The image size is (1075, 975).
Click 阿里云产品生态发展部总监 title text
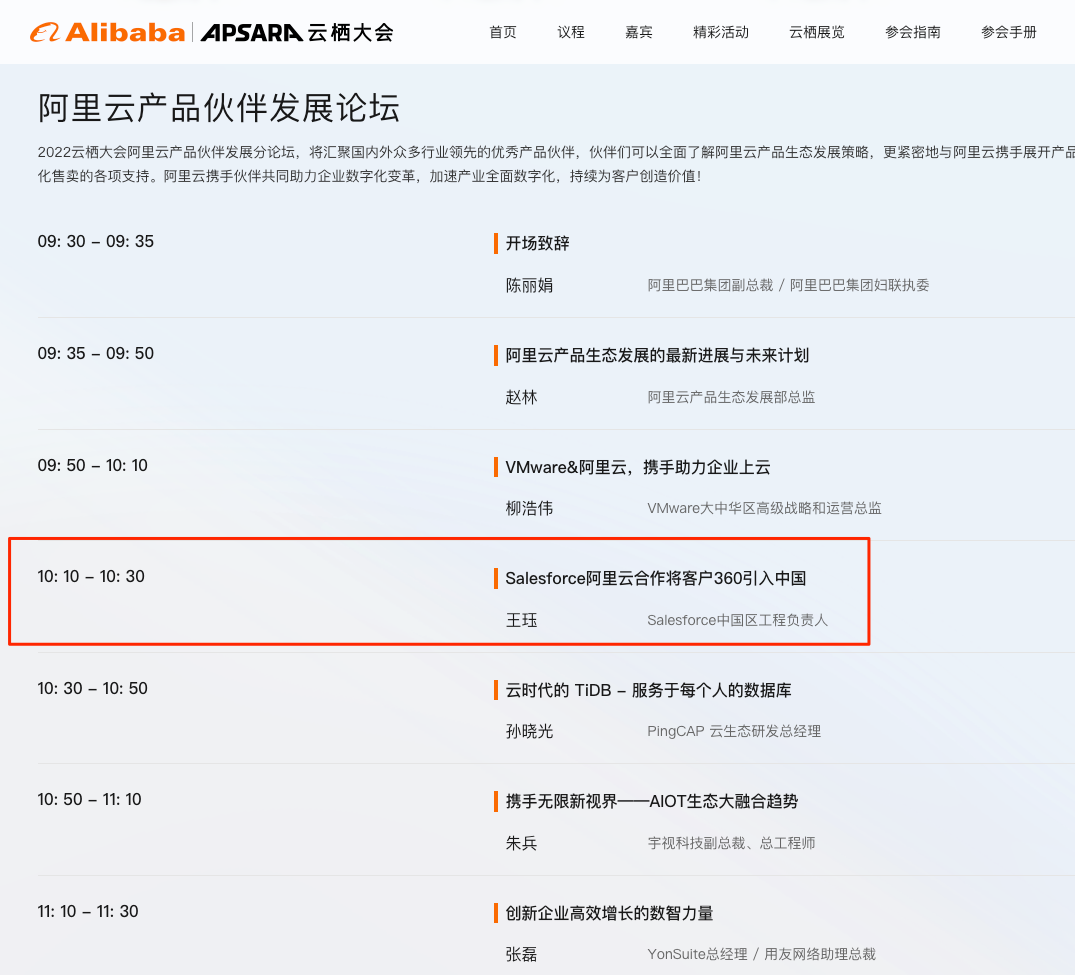pyautogui.click(x=731, y=397)
